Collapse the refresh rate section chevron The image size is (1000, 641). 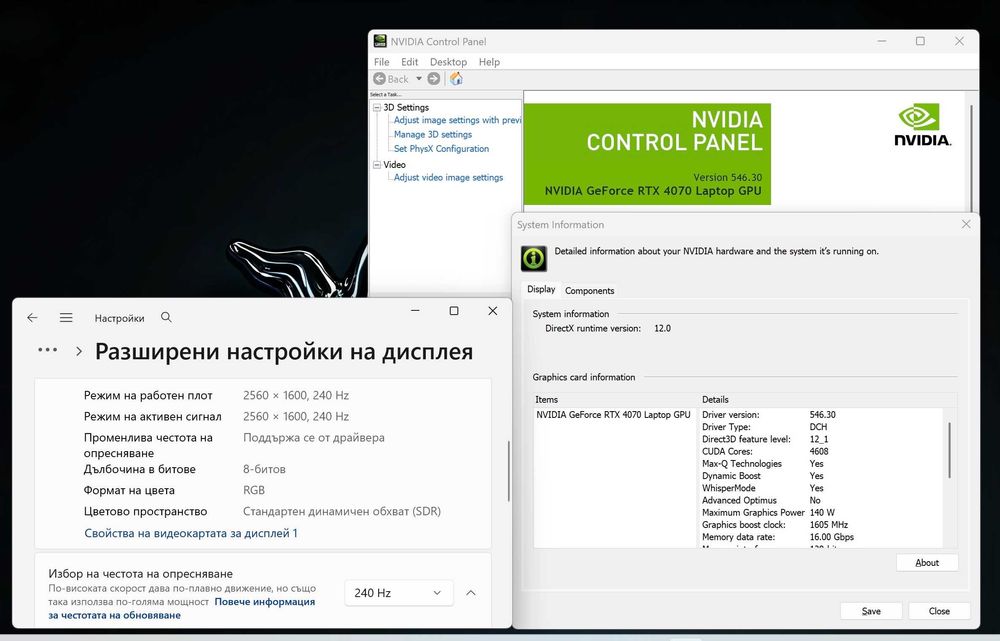pos(471,593)
